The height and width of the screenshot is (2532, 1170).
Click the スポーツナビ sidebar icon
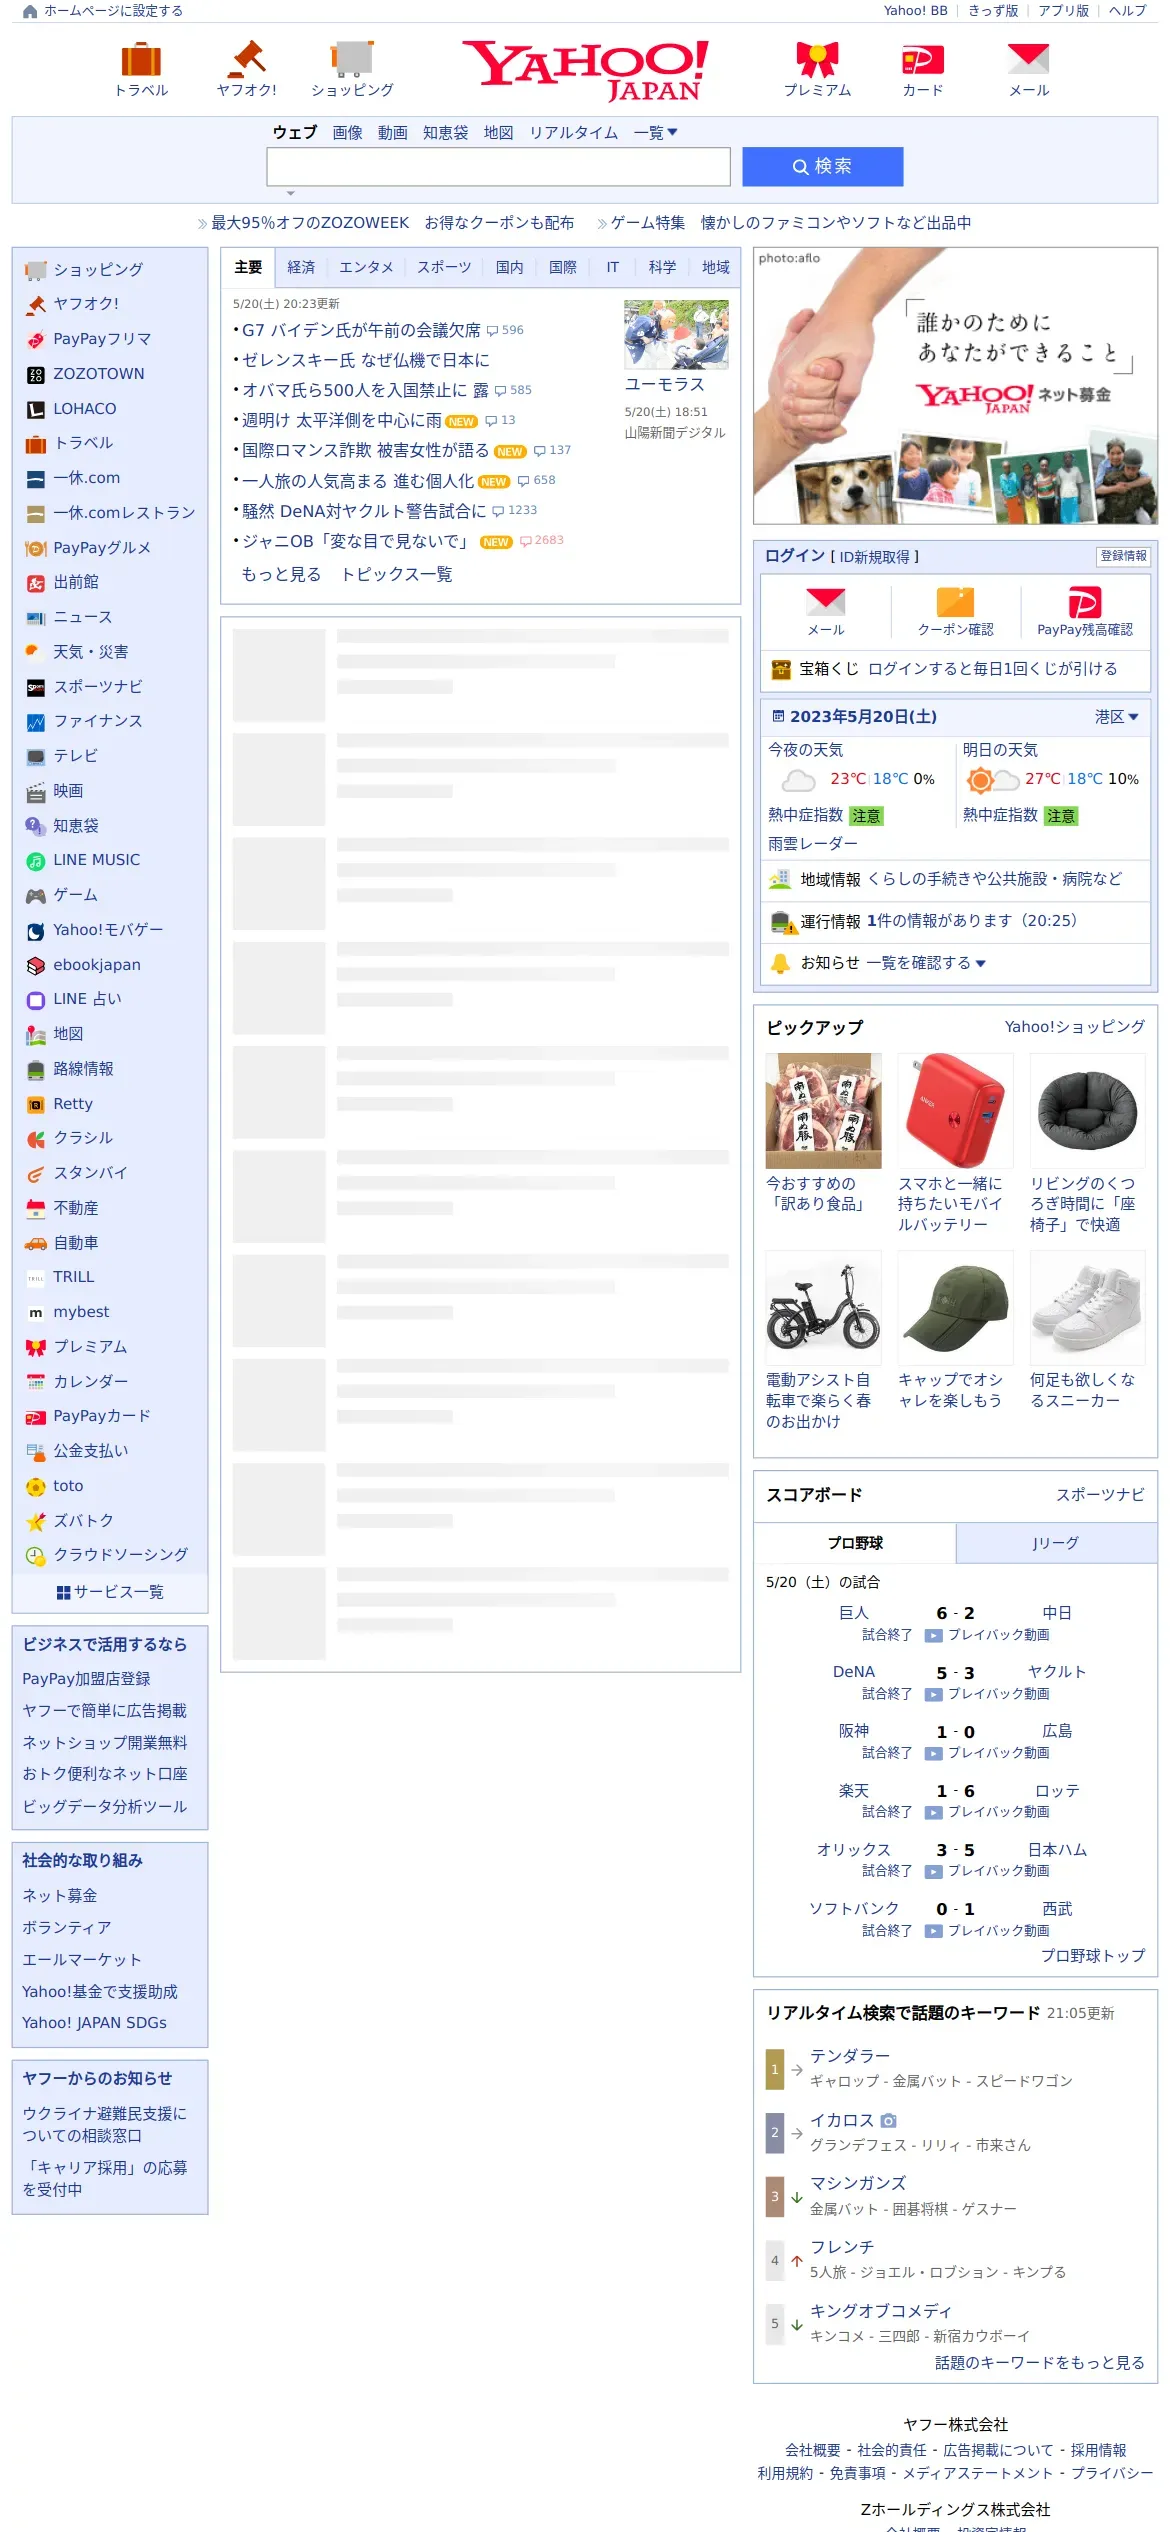coord(36,687)
